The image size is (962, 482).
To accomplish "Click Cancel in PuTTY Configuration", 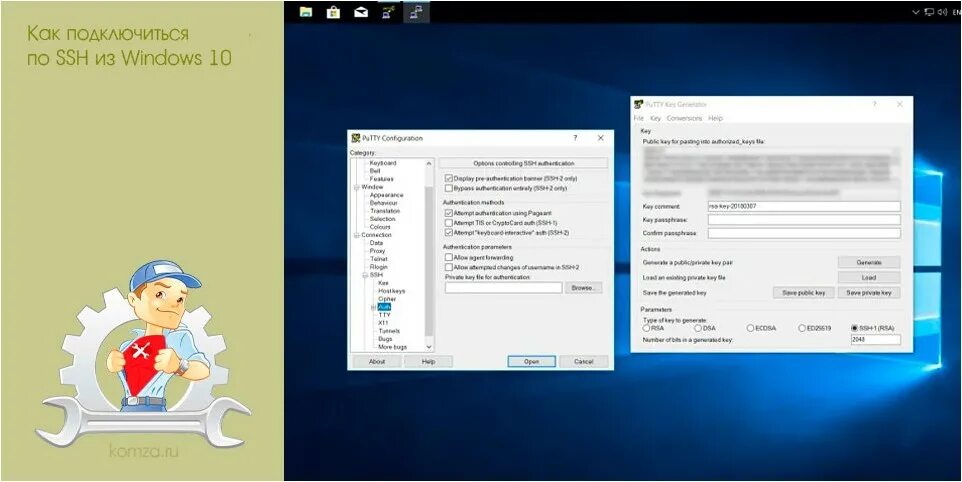I will coord(583,362).
